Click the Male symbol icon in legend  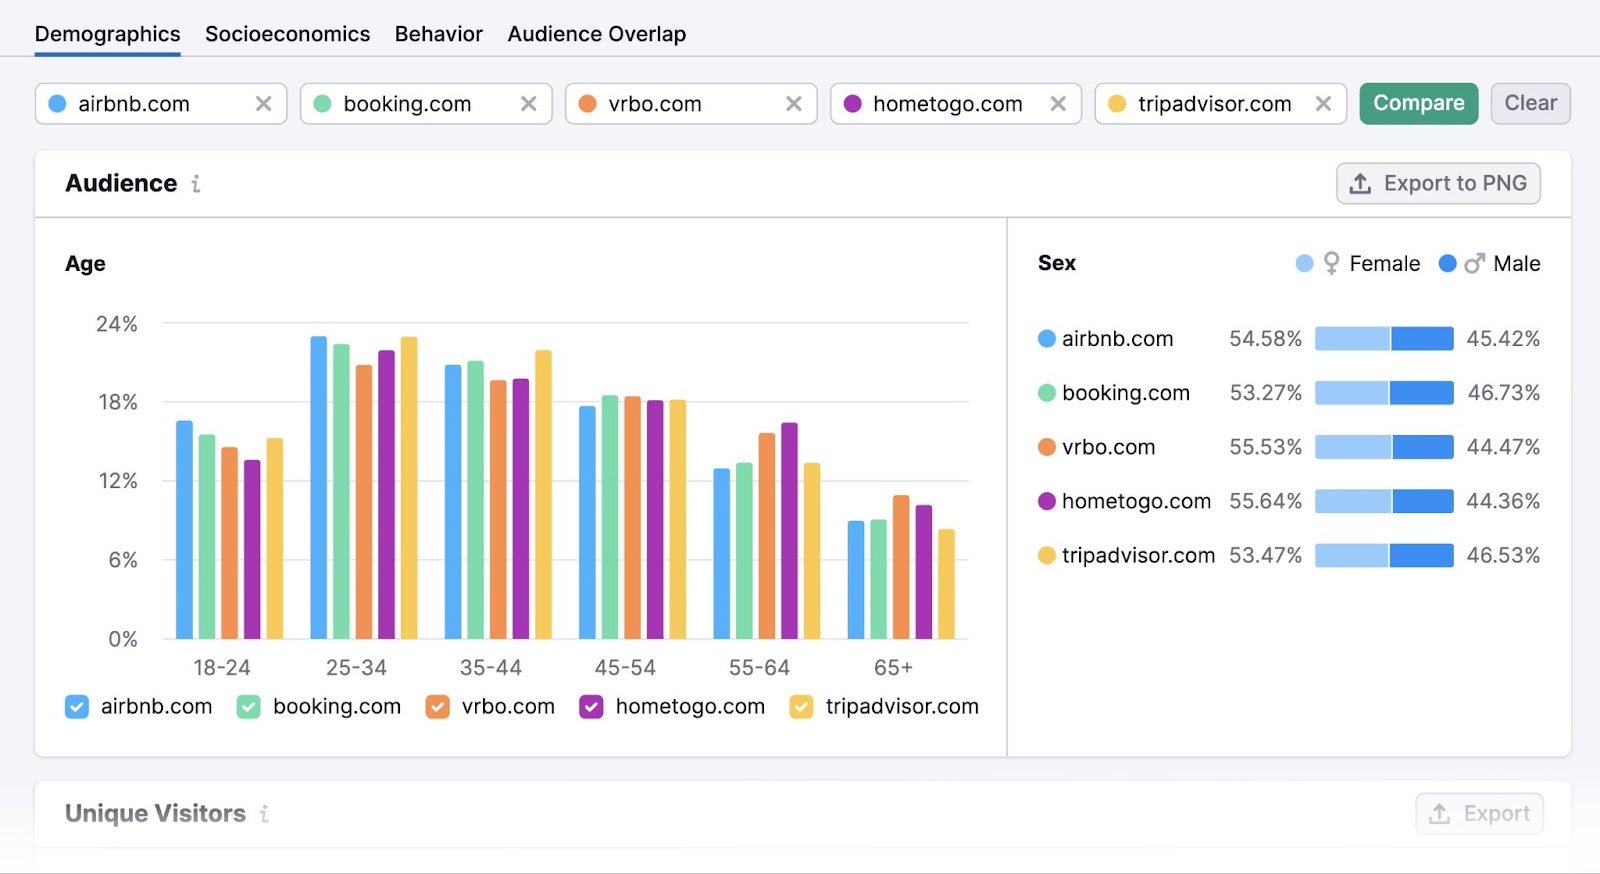coord(1474,264)
